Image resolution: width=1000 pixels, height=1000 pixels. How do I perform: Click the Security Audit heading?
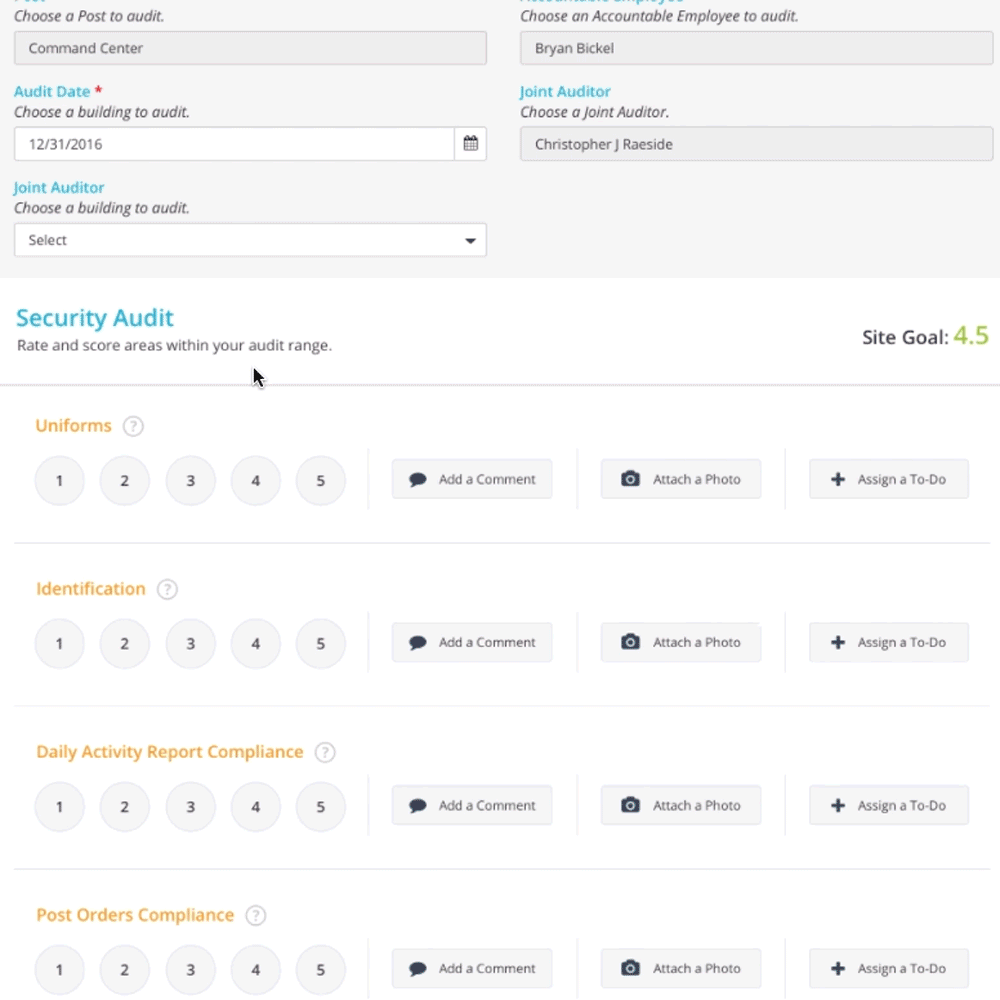tap(94, 318)
